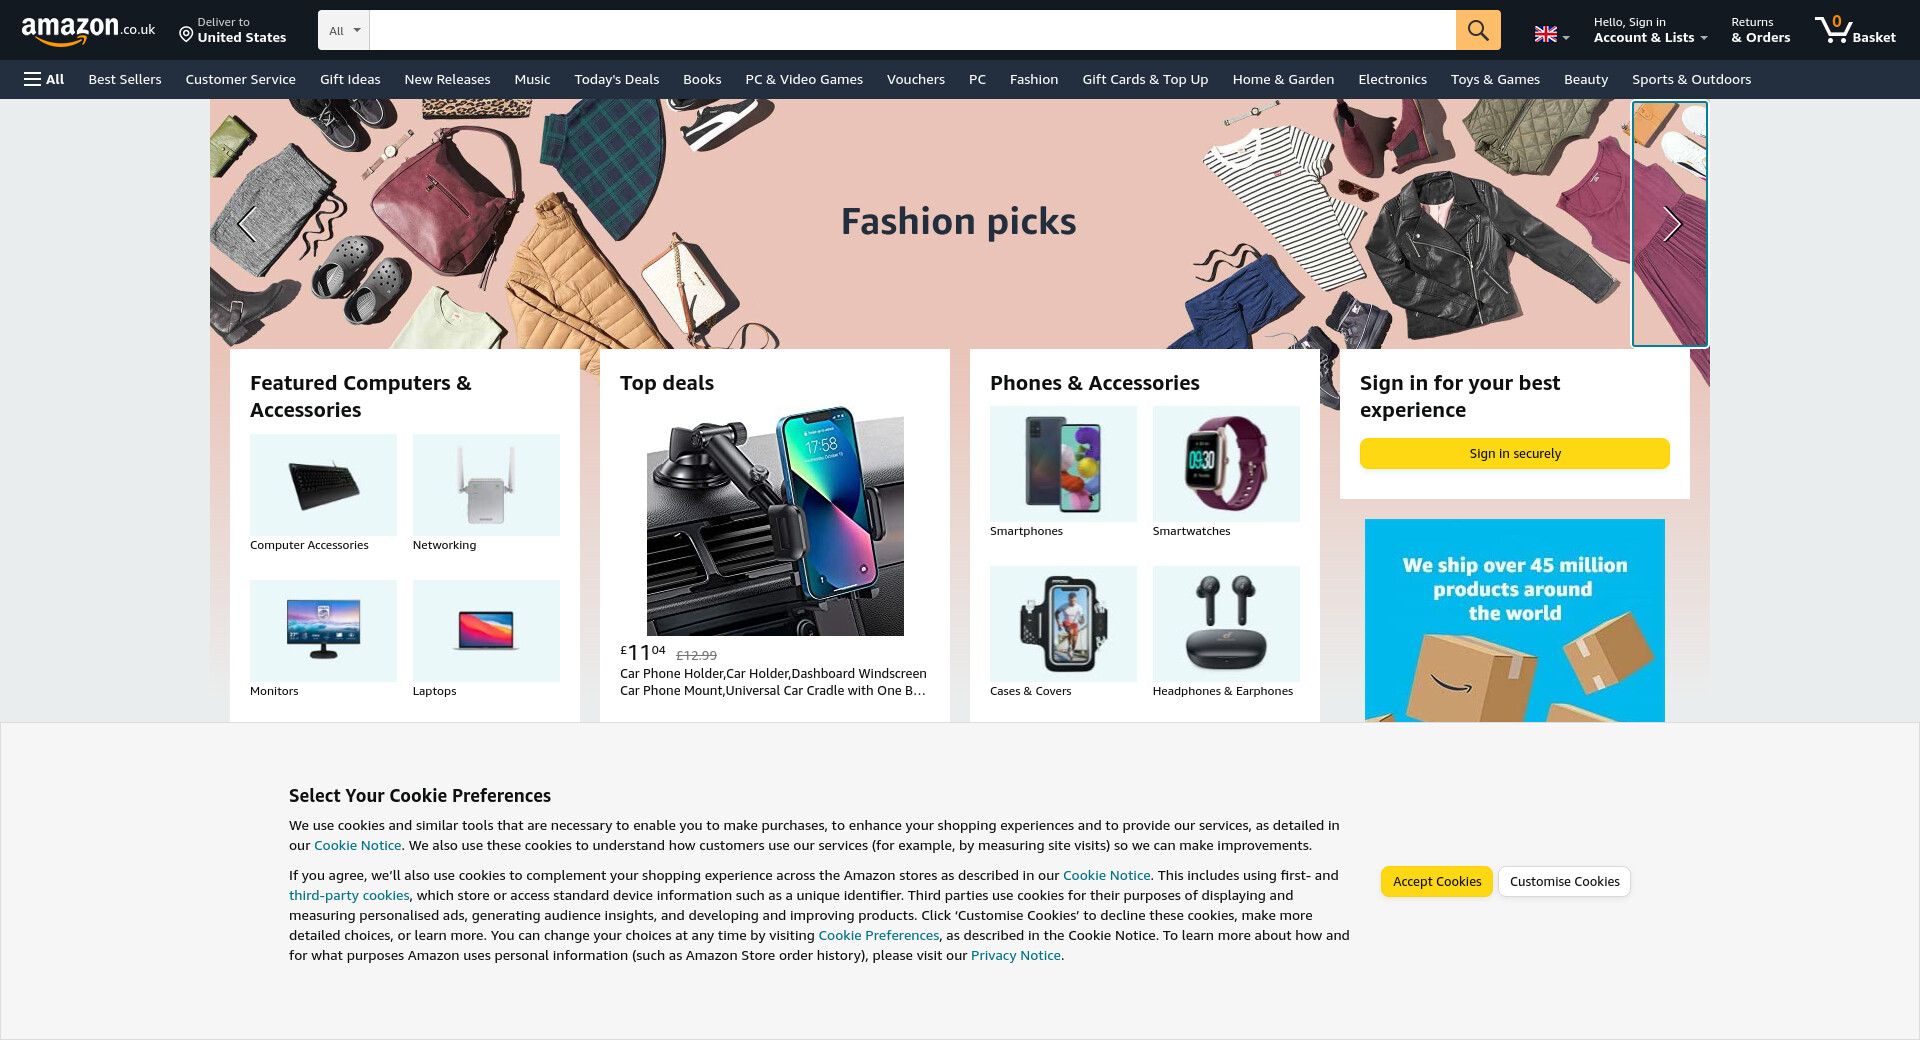
Task: Open the hamburger All menu
Action: 44,79
